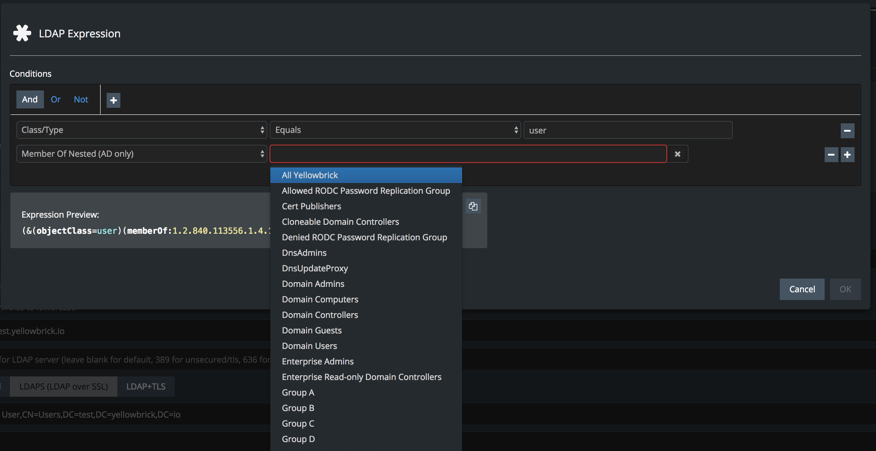
Task: Copy the expression preview to clipboard
Action: pyautogui.click(x=473, y=207)
